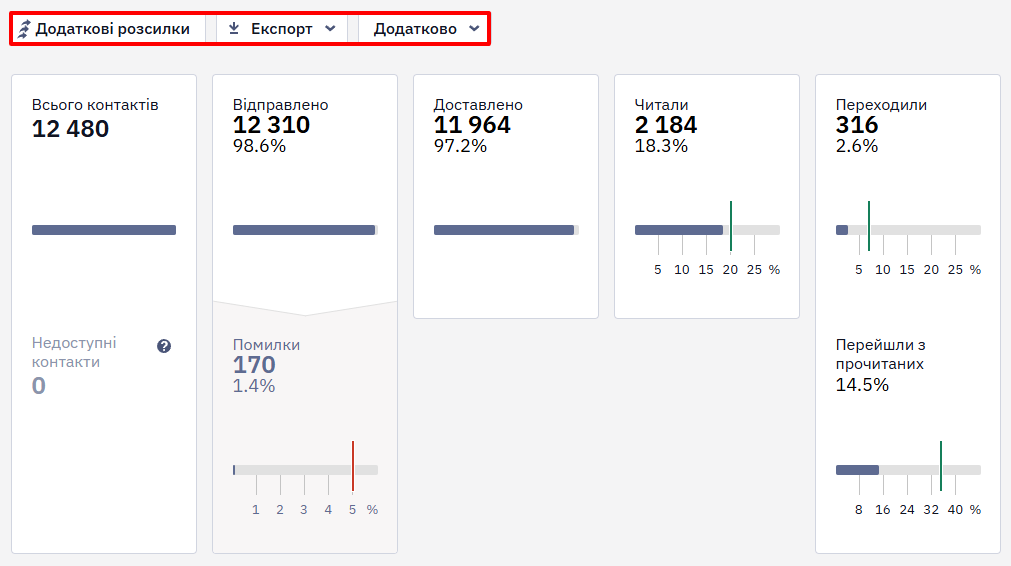The width and height of the screenshot is (1011, 566).
Task: Show help for Недоступні контакти
Action: 164,346
